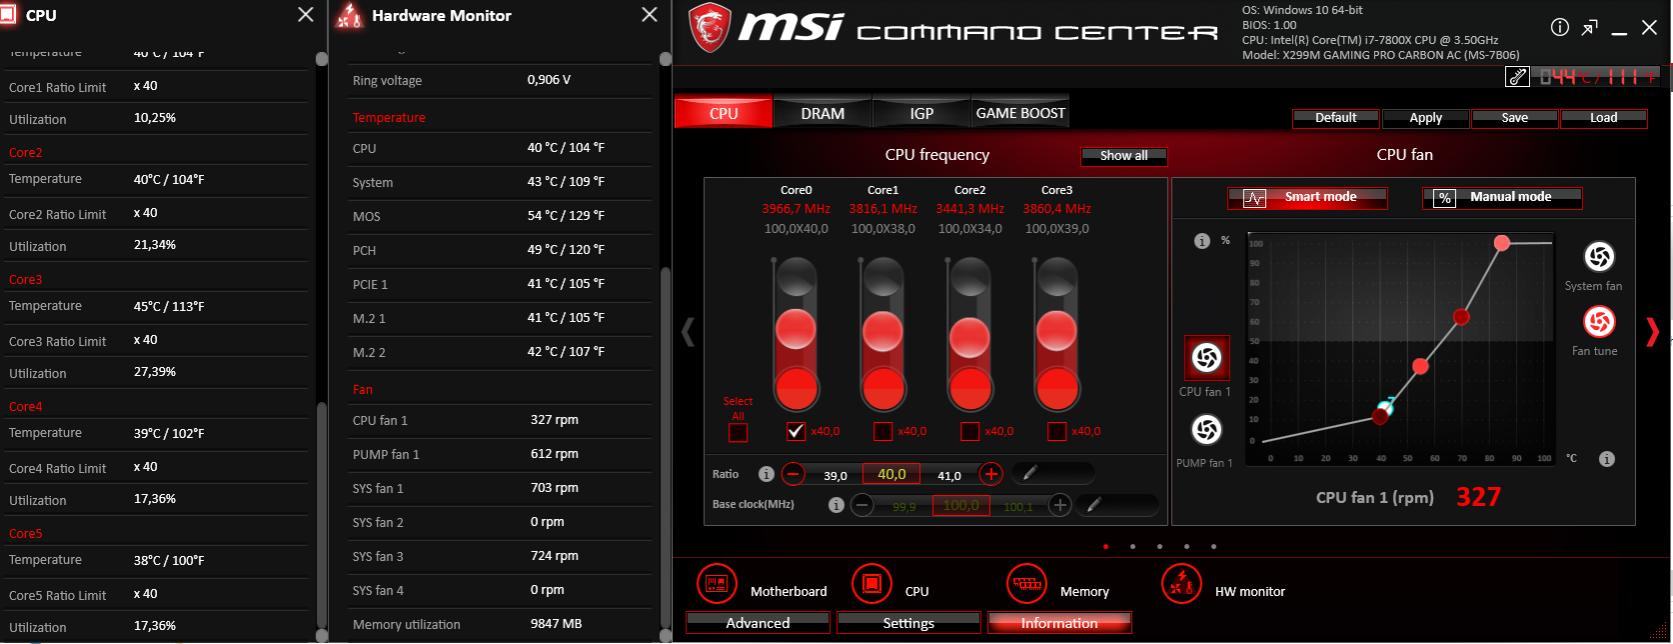1673x644 pixels.
Task: Click the CPU panel vertical scrollbar
Action: click(321, 516)
